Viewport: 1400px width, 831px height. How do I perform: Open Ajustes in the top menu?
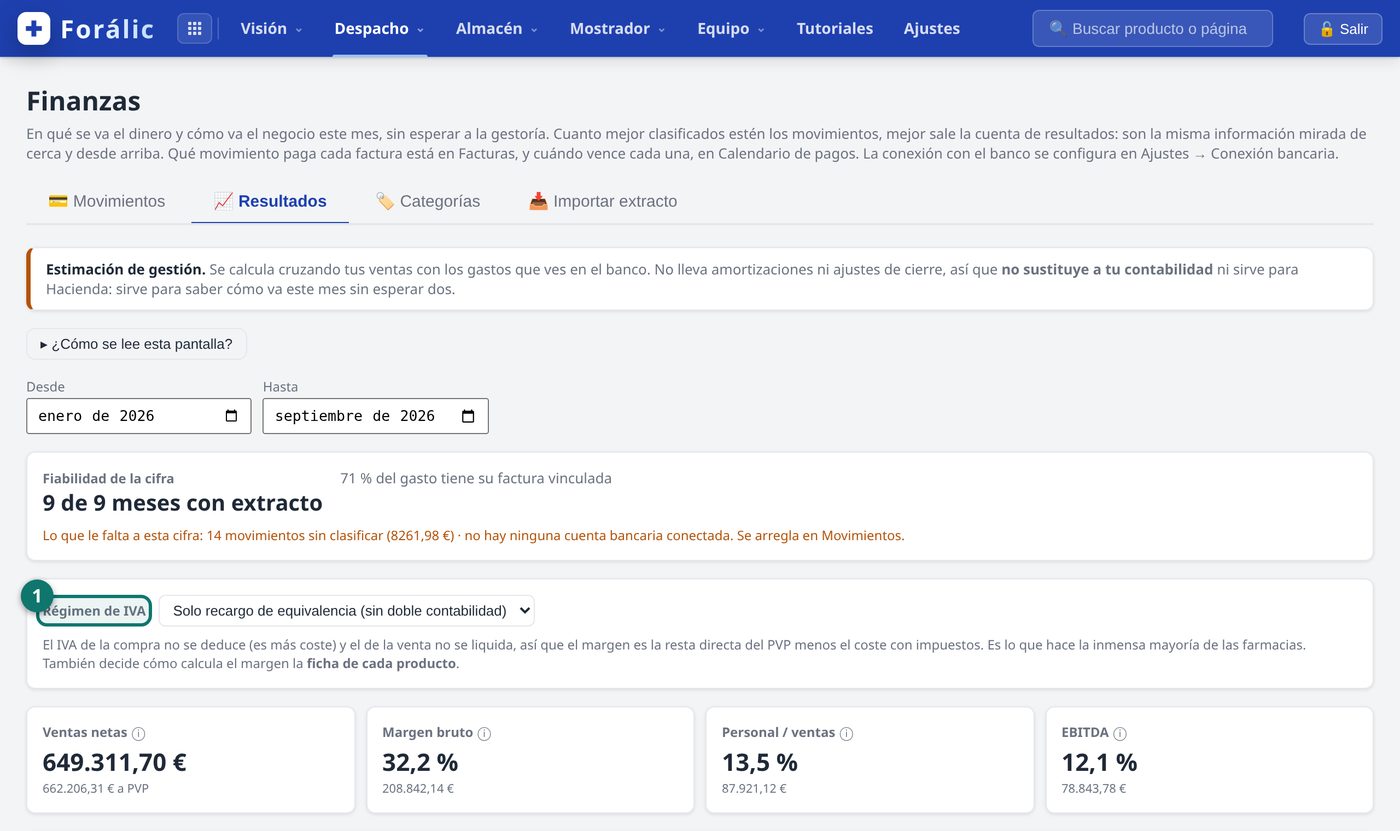(x=931, y=29)
